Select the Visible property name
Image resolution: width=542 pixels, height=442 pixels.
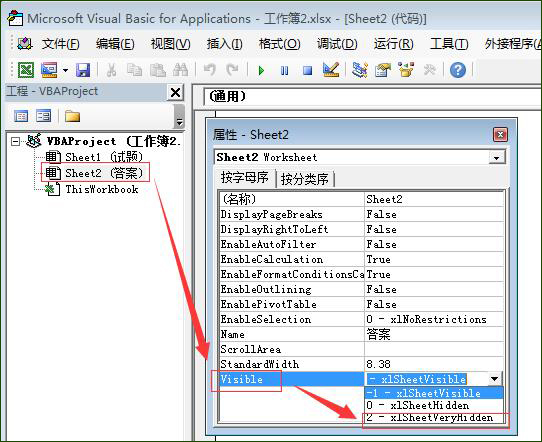[242, 379]
